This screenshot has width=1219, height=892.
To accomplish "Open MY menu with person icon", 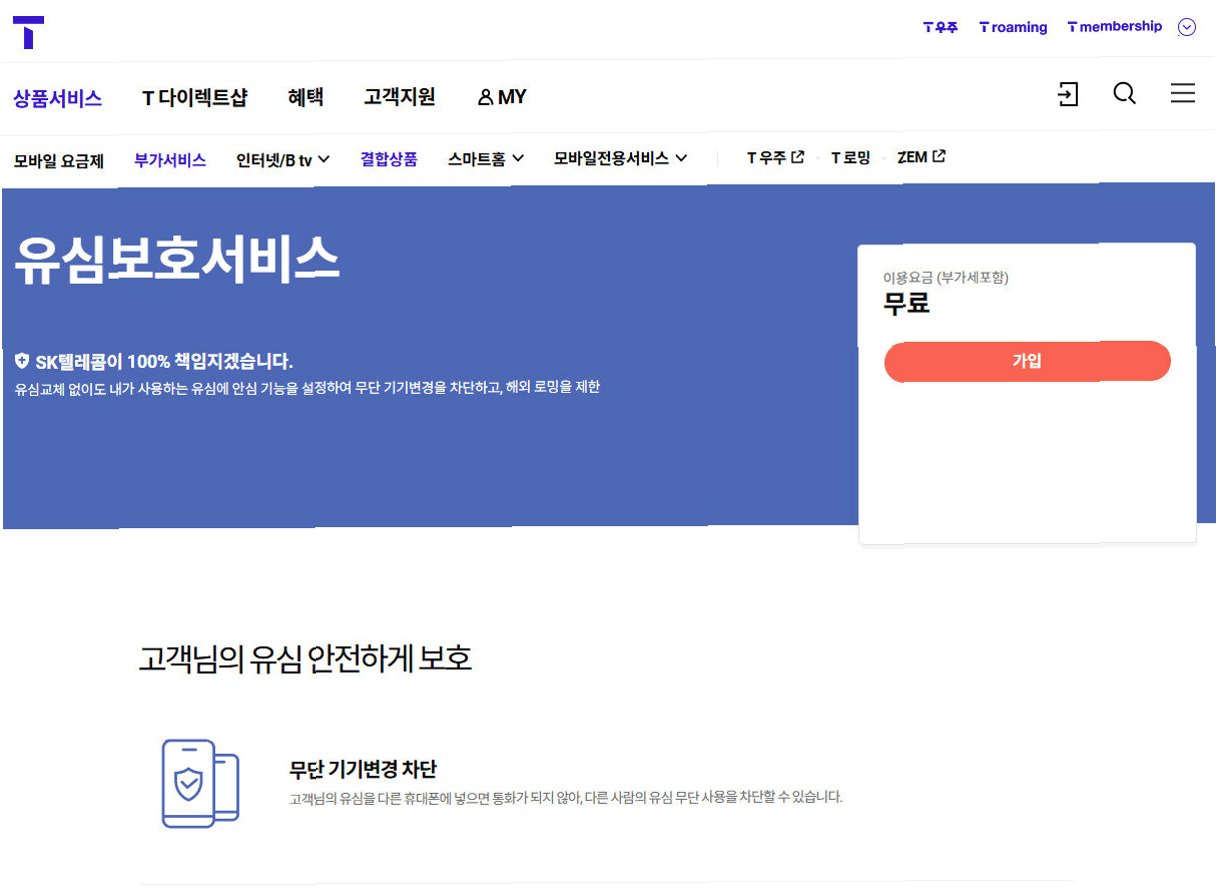I will [502, 97].
